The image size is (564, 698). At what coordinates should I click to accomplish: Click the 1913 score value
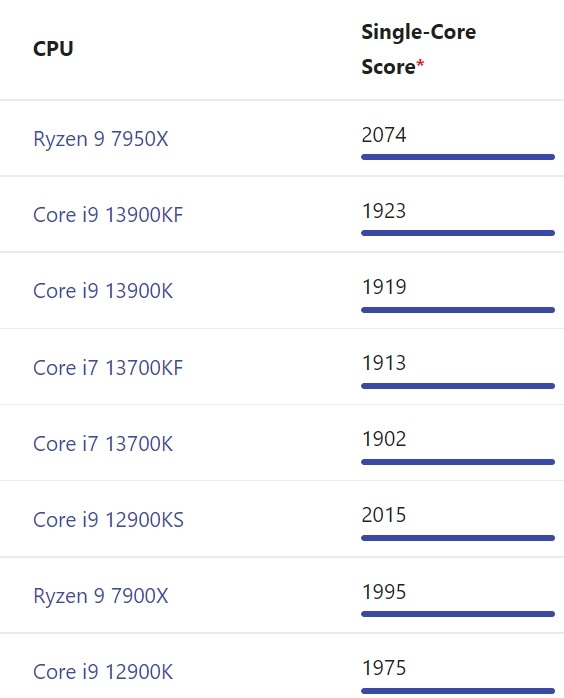[384, 363]
